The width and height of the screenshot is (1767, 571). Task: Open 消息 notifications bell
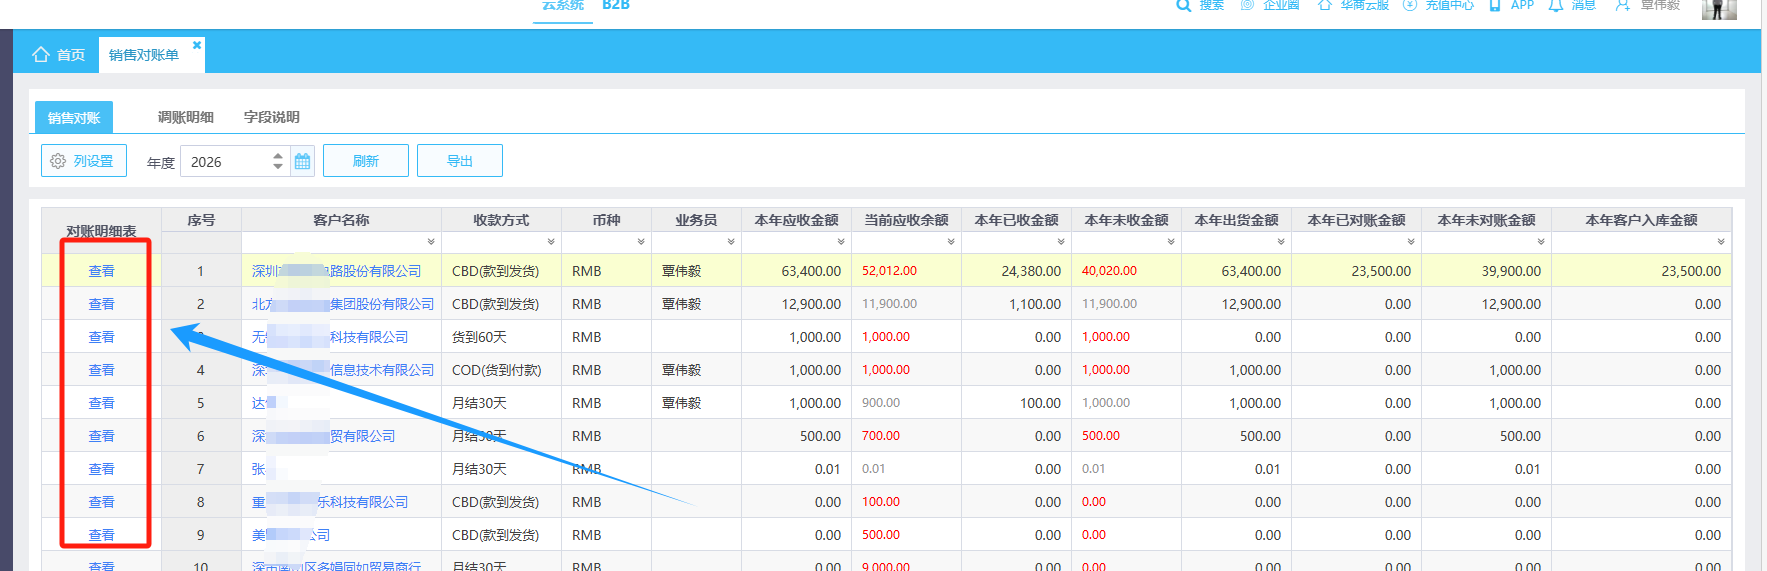[x=1556, y=5]
